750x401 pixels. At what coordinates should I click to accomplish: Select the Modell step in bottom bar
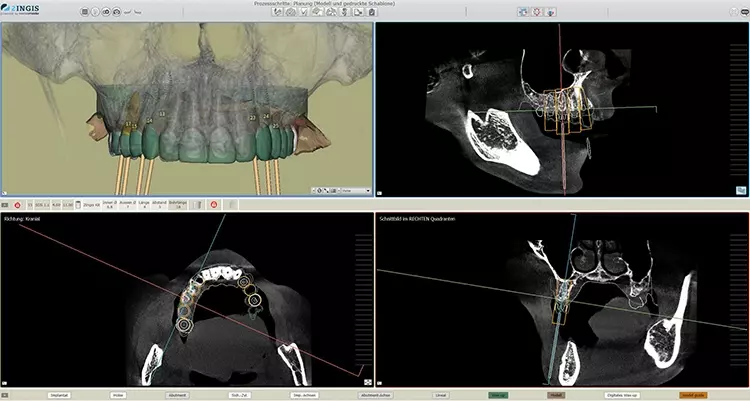tap(556, 395)
